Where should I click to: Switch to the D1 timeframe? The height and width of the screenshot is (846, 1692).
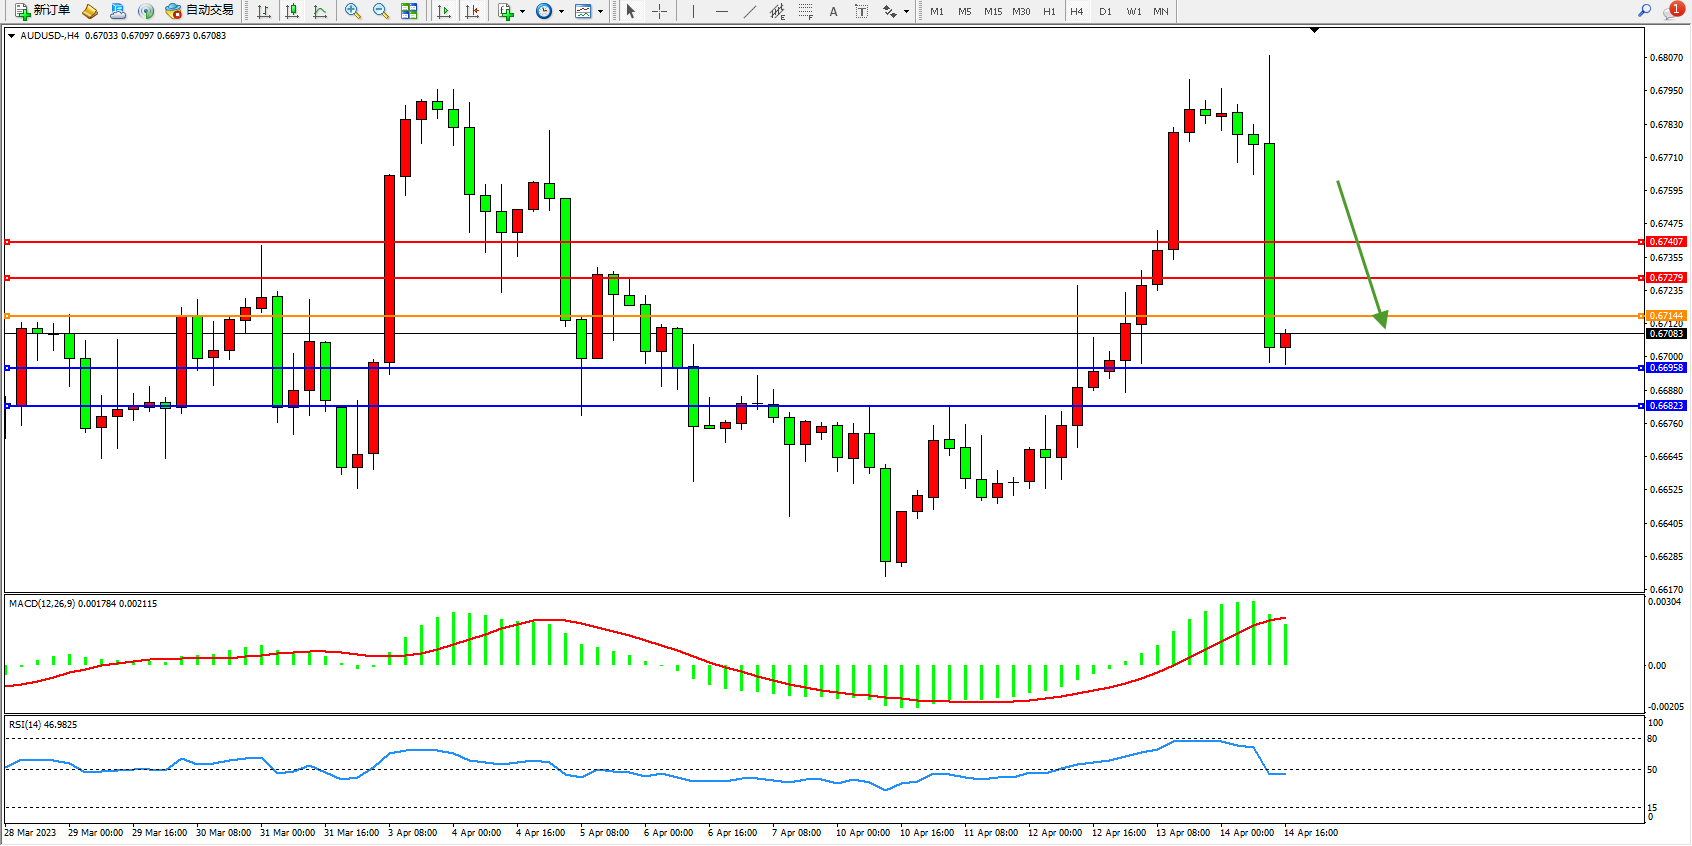tap(1105, 11)
